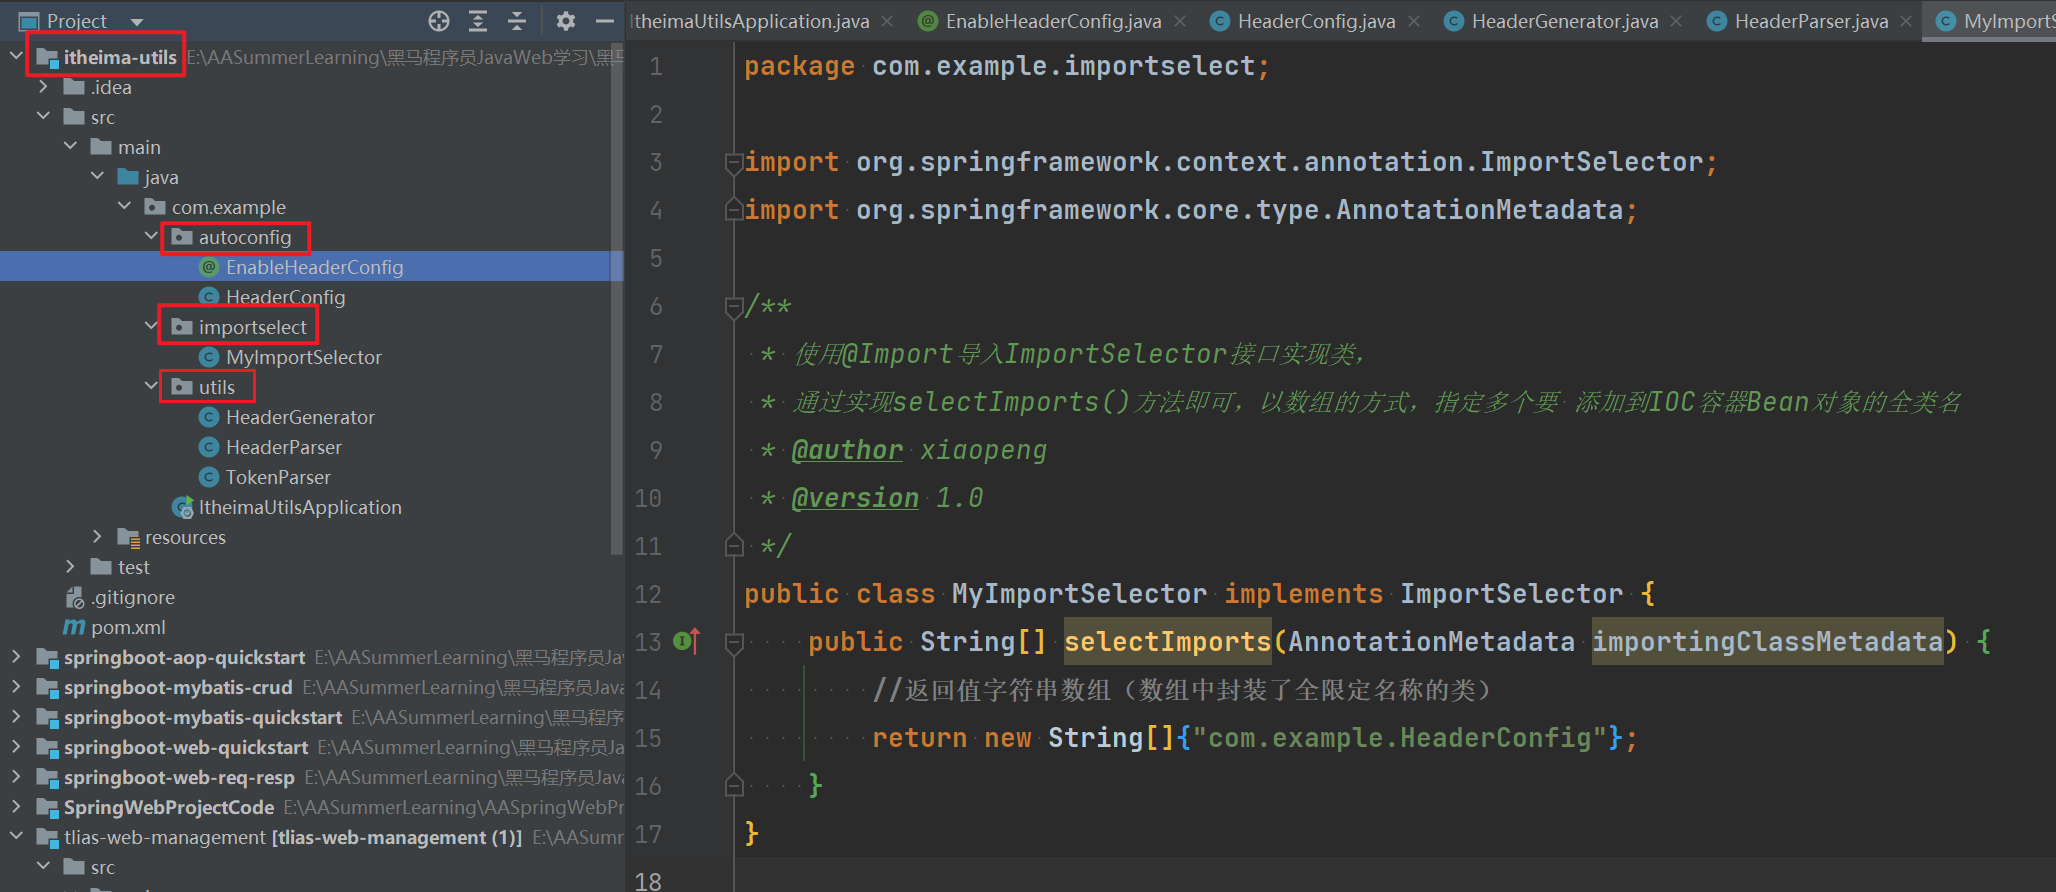Toggle fold of selectImports method line 13
The height and width of the screenshot is (892, 2056).
tap(733, 642)
